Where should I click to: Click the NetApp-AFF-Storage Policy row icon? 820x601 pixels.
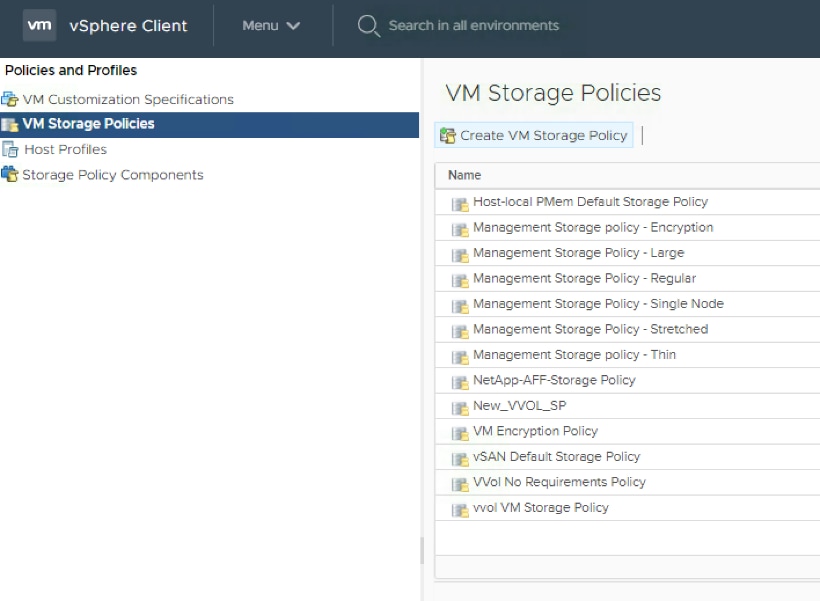(460, 382)
